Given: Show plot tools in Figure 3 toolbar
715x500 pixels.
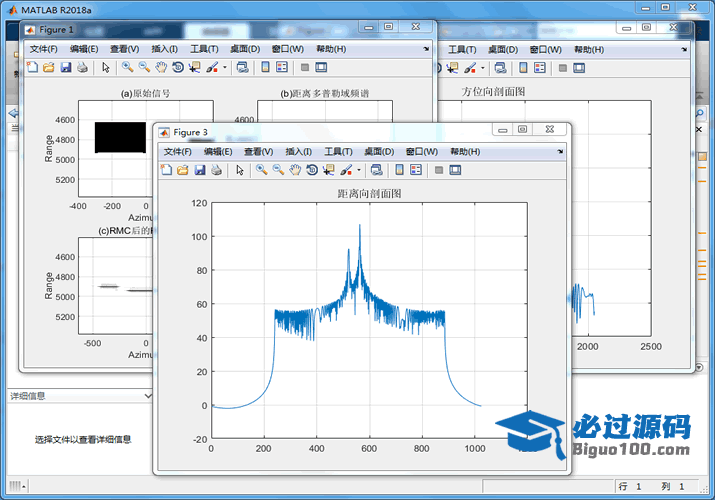Looking at the screenshot, I should coord(455,170).
